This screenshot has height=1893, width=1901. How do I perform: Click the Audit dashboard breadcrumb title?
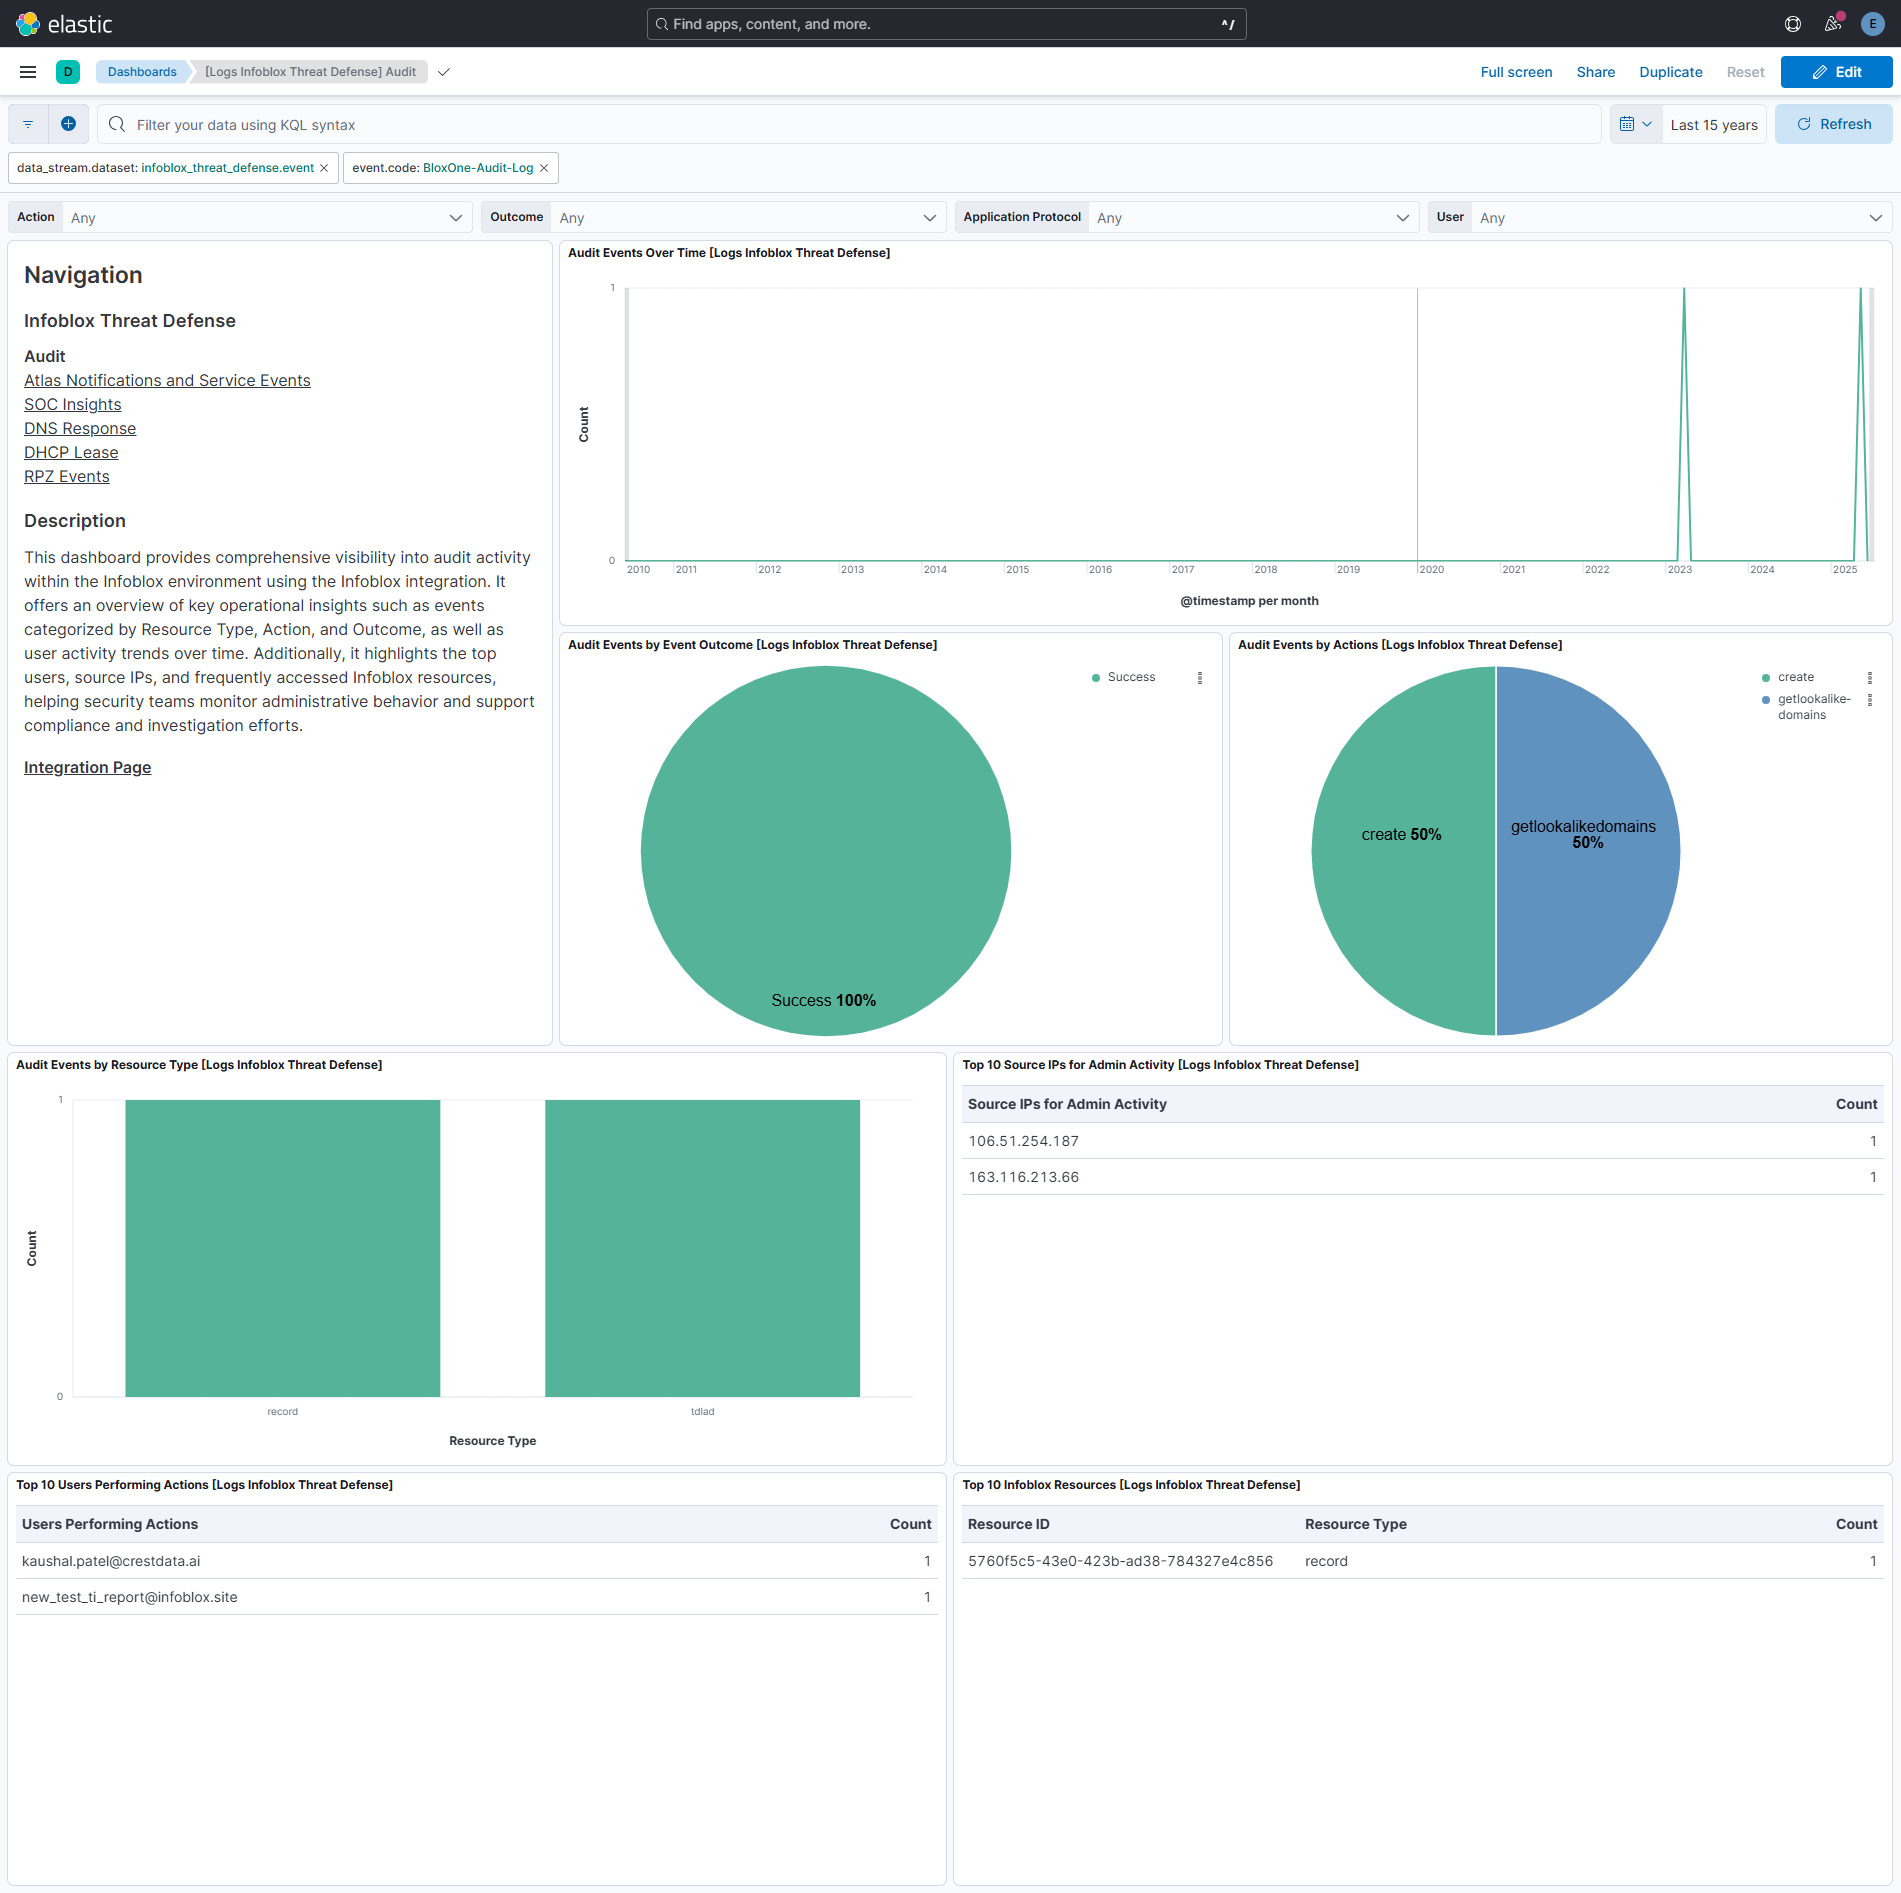tap(310, 72)
